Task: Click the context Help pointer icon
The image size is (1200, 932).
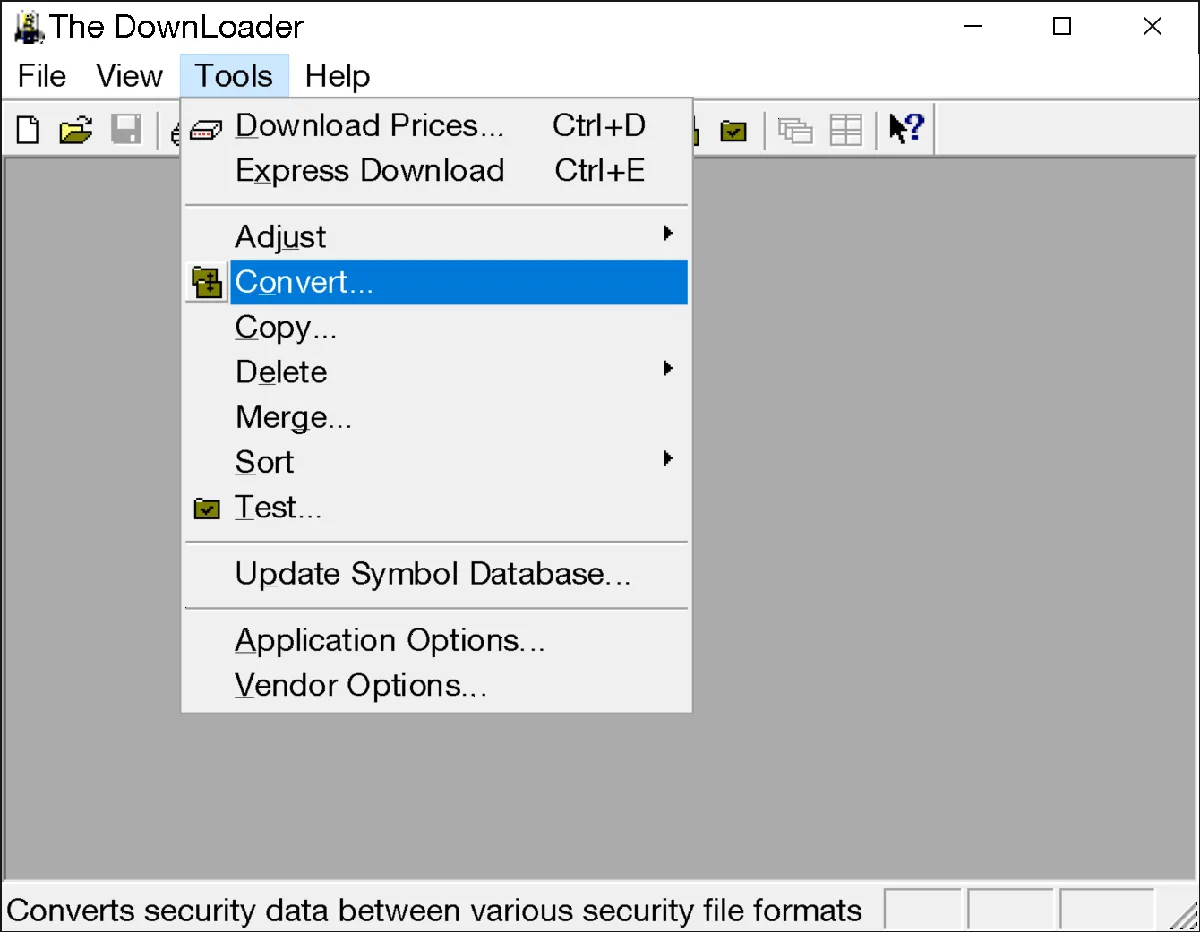Action: [x=906, y=130]
